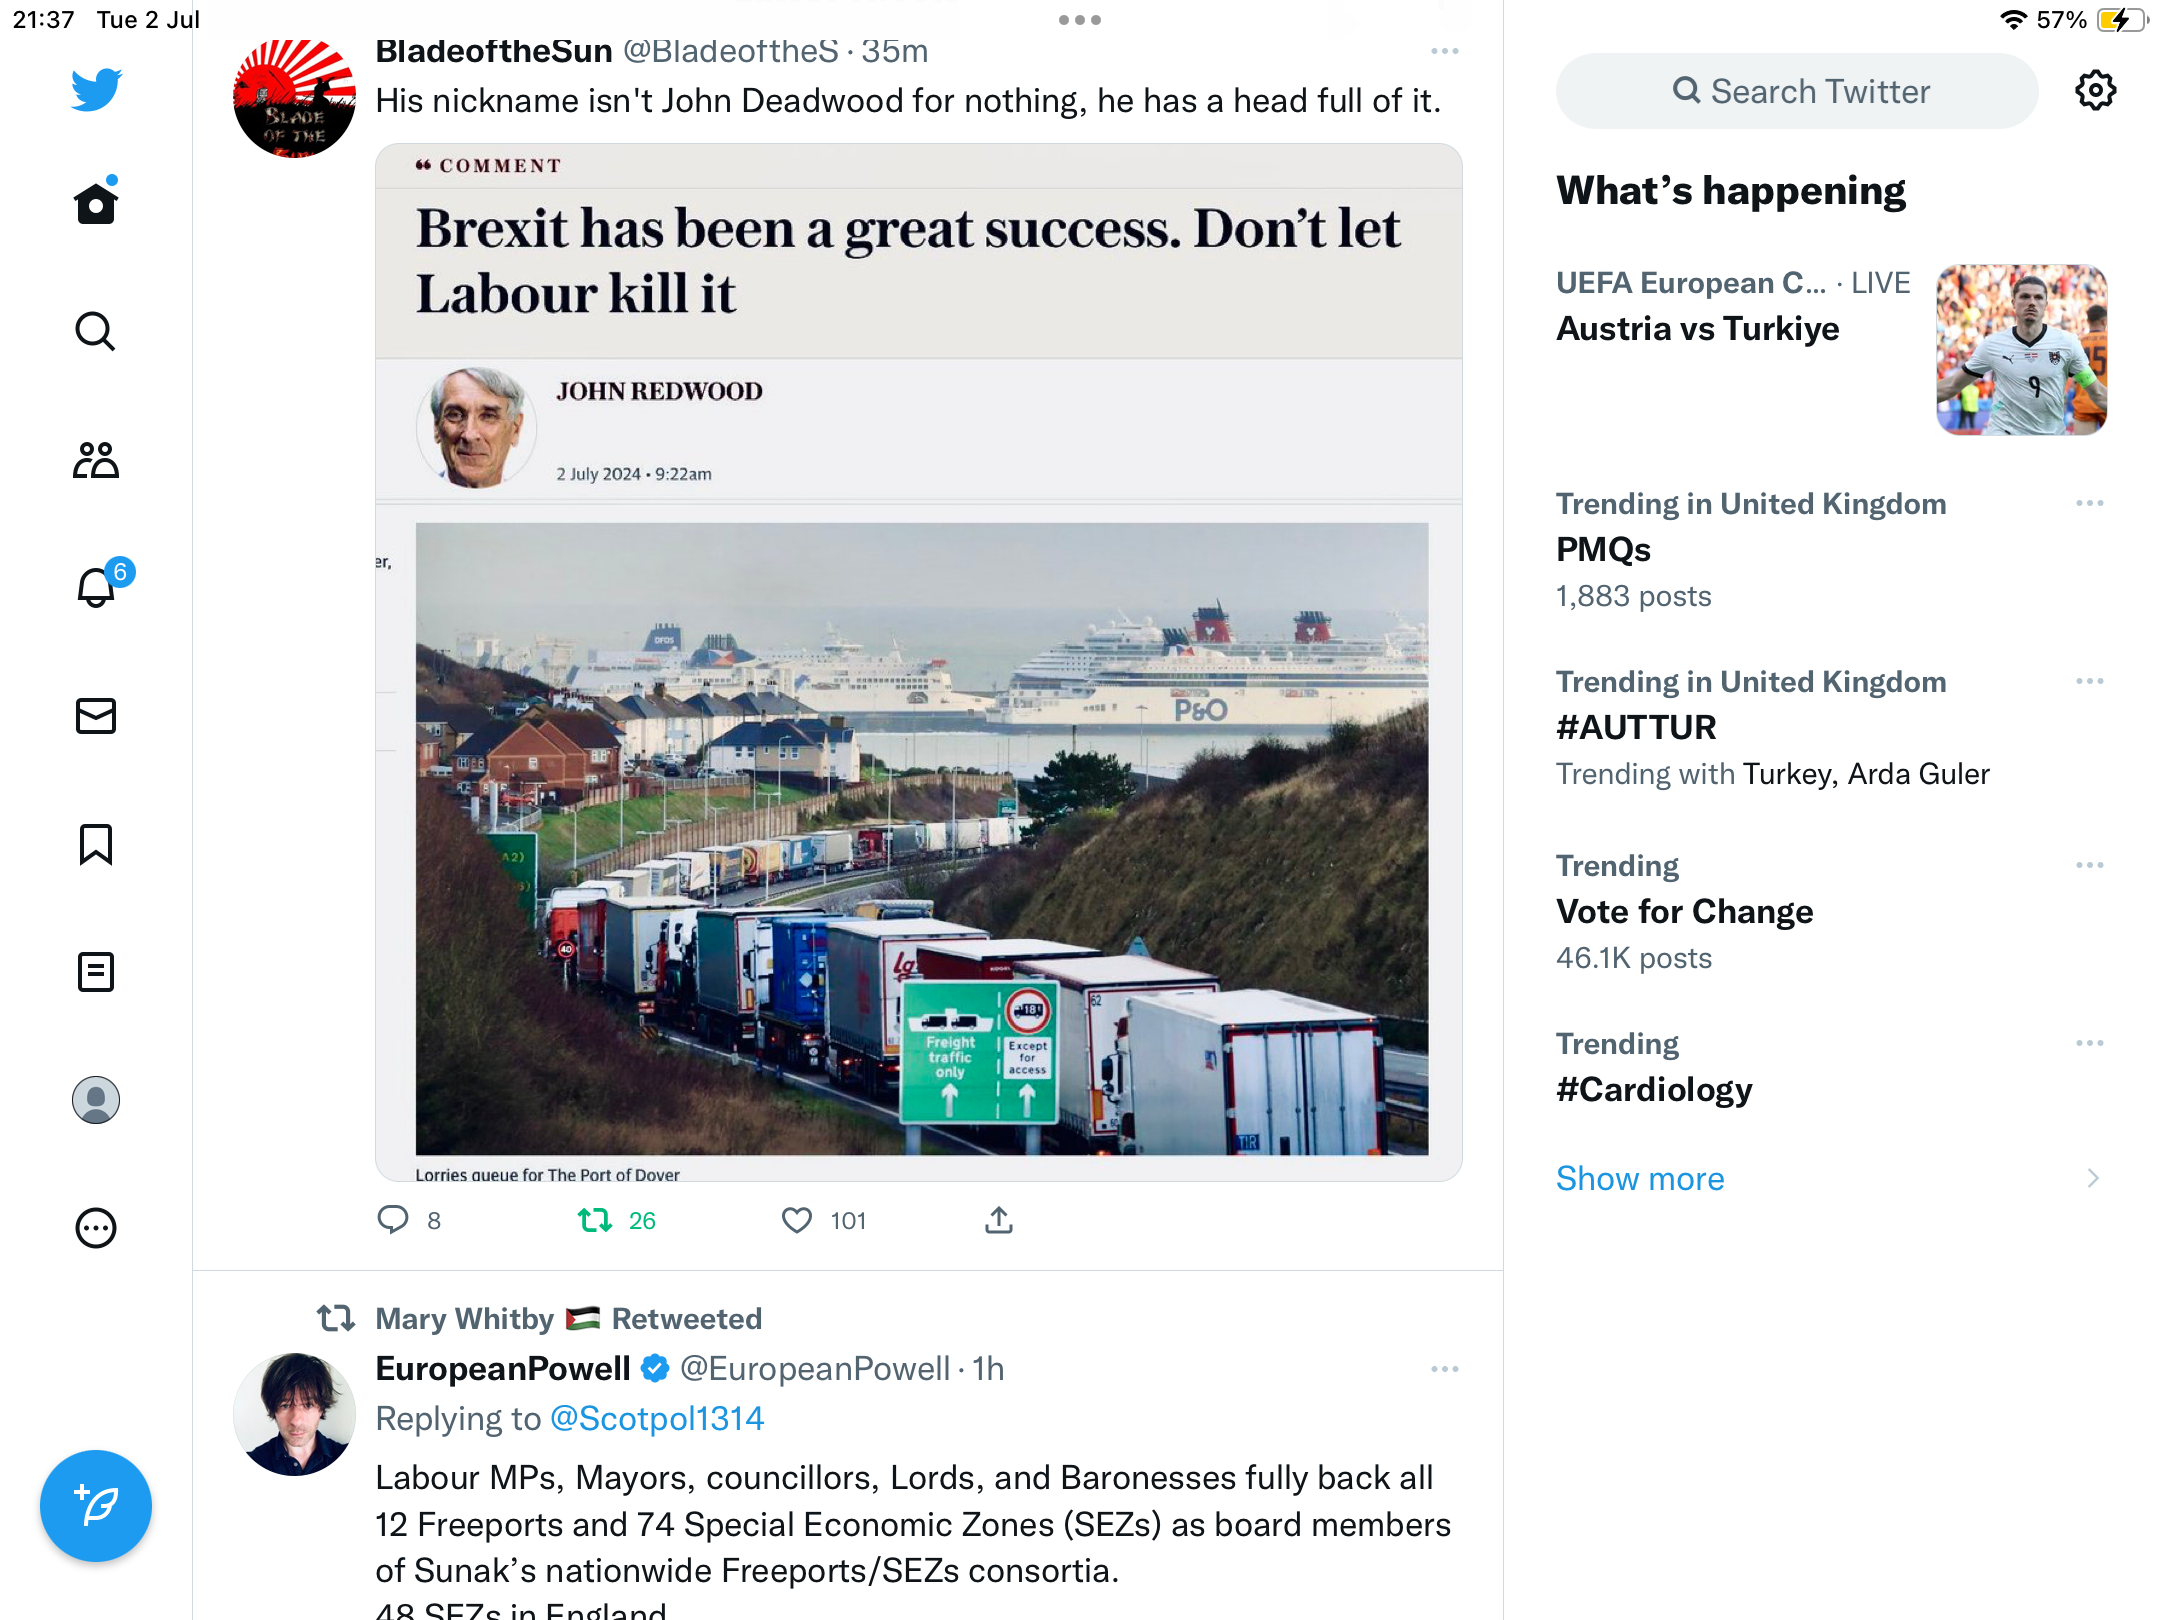Open Bookmarks icon in sidebar

click(x=96, y=844)
